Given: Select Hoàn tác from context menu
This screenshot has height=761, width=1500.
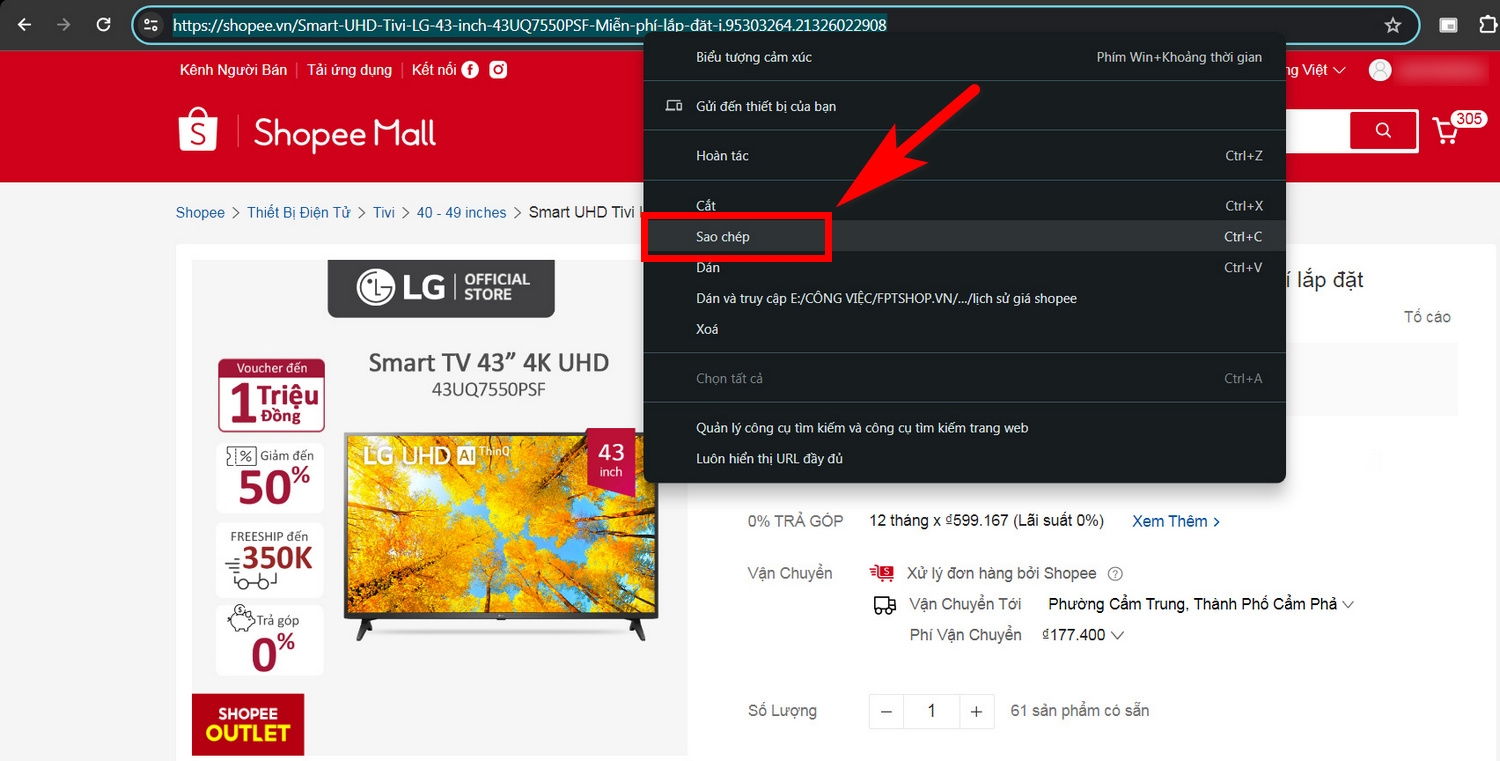Looking at the screenshot, I should (964, 156).
